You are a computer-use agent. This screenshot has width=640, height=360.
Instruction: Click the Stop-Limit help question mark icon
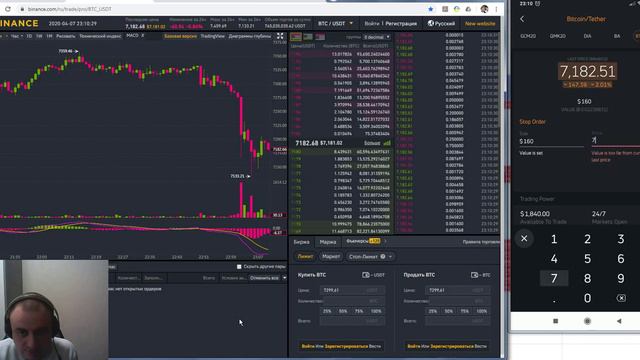click(383, 256)
